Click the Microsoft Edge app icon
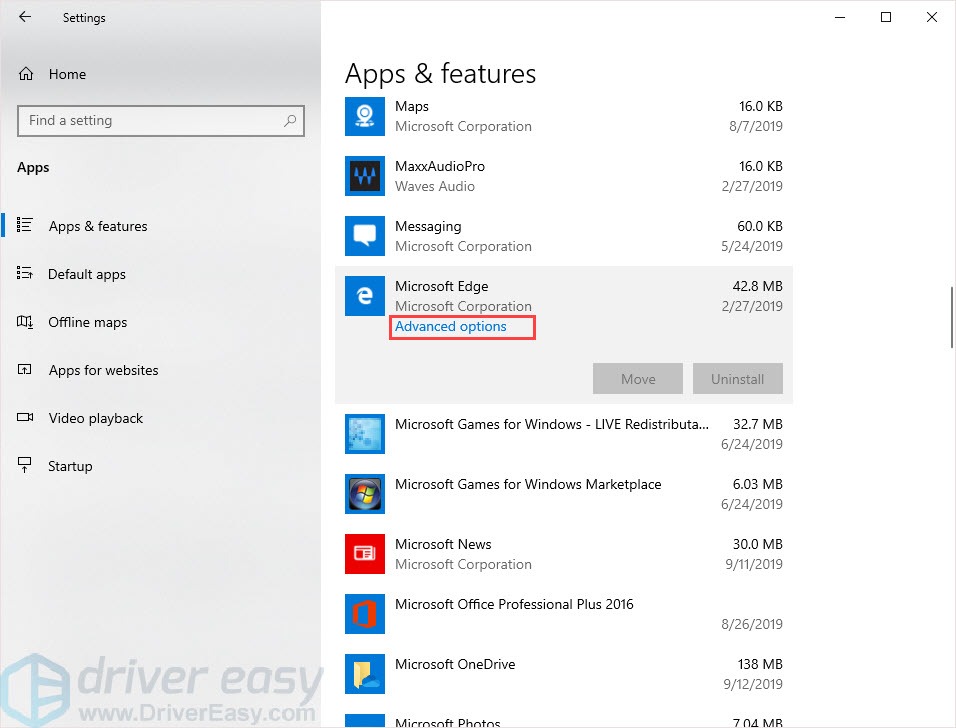Viewport: 956px width, 728px height. (365, 296)
